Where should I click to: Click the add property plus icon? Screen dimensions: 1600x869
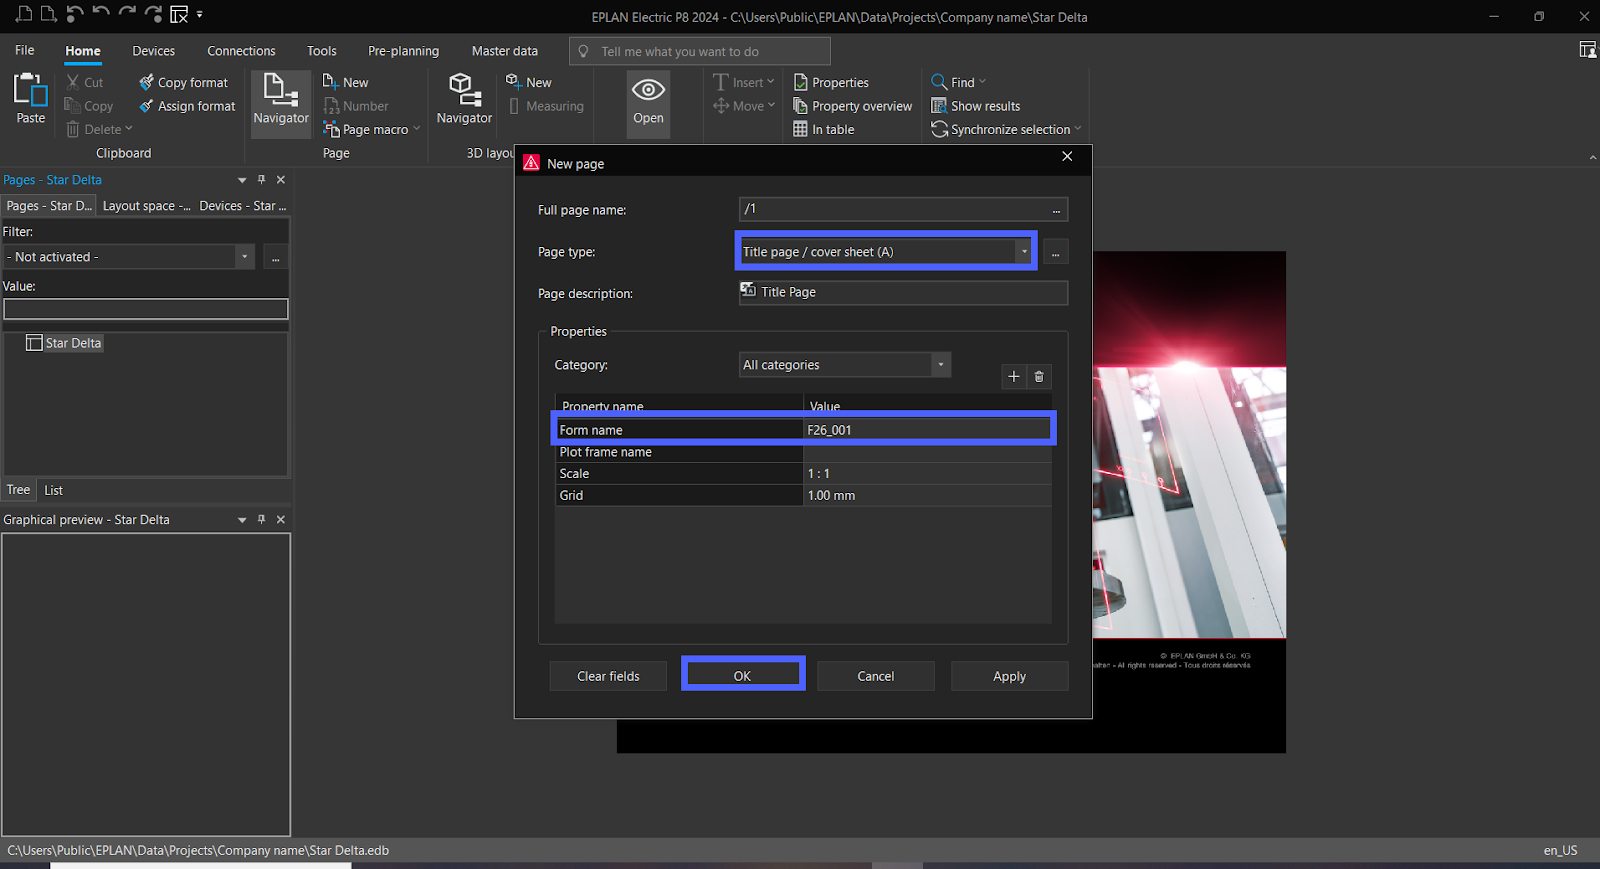coord(1013,377)
